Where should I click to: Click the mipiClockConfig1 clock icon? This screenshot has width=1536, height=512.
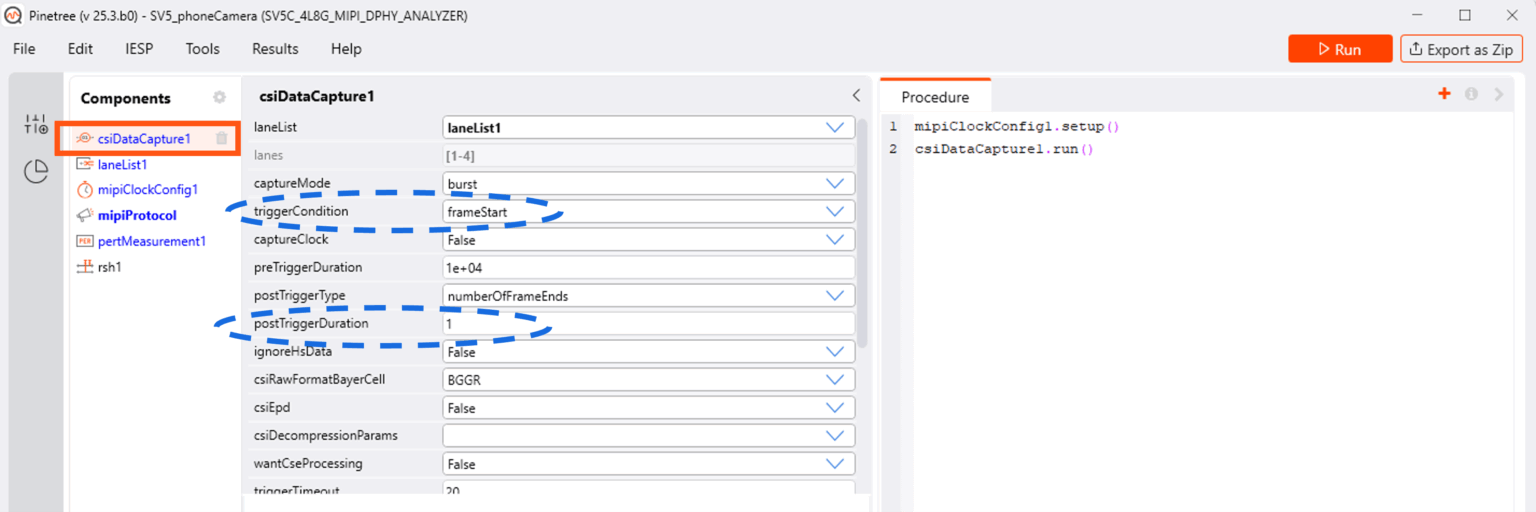point(85,189)
